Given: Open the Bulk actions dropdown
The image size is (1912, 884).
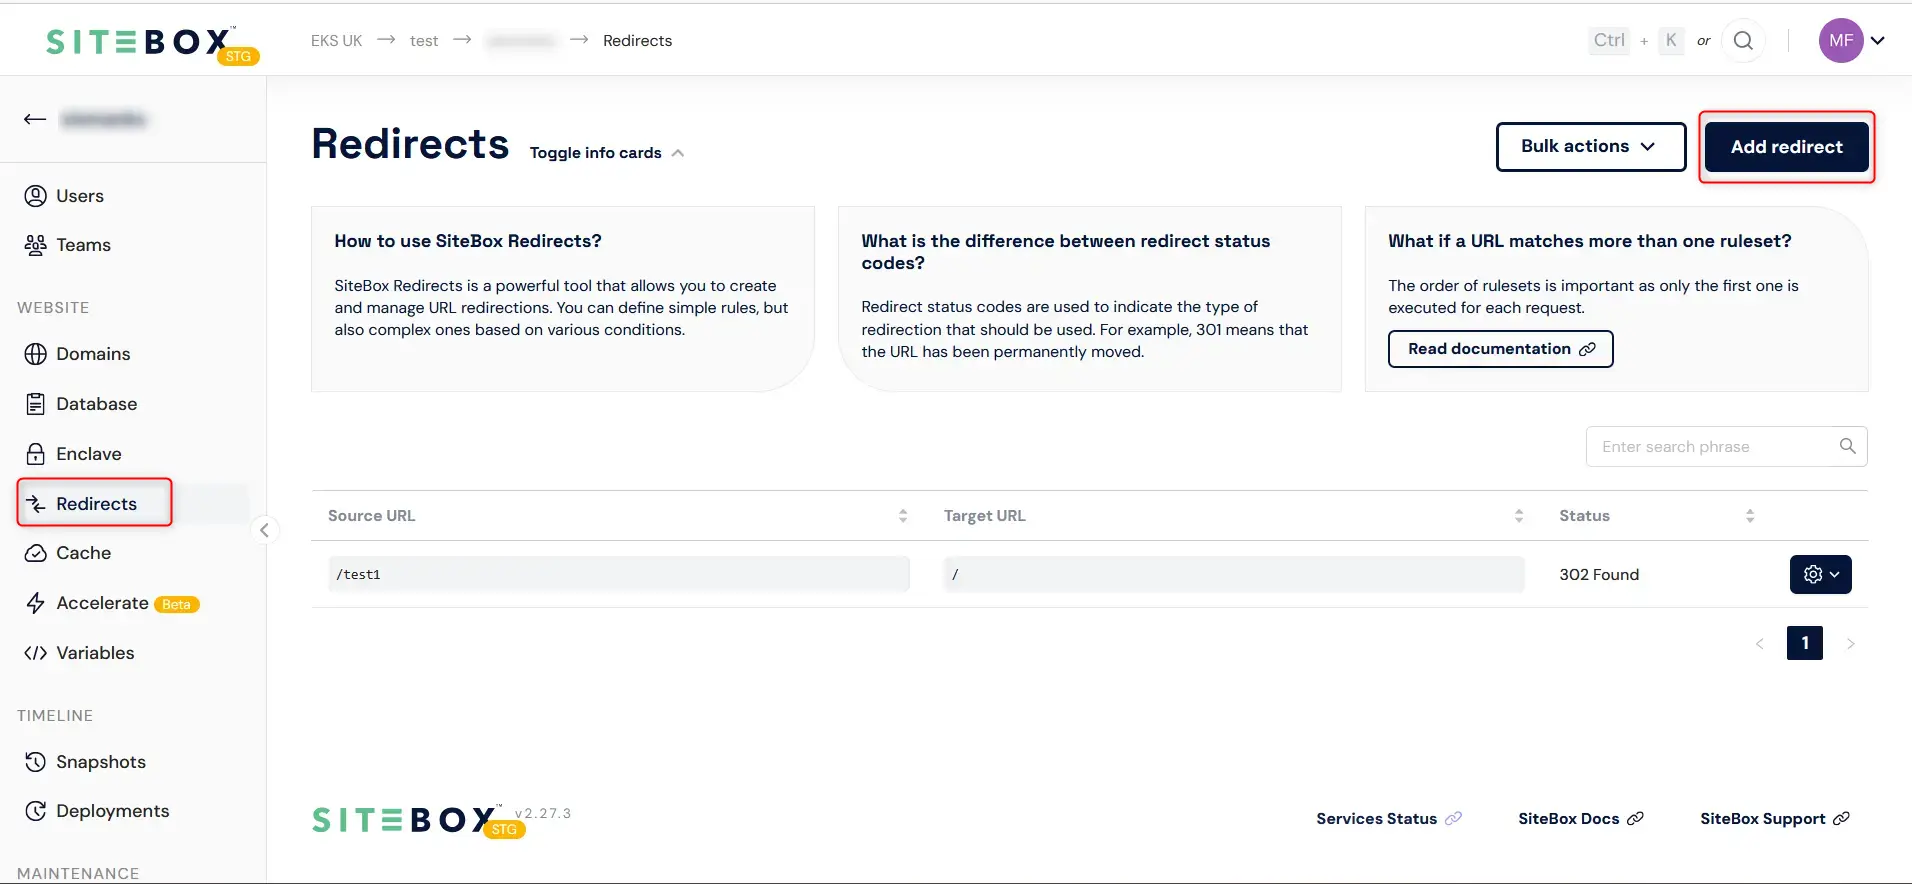Looking at the screenshot, I should tap(1591, 147).
